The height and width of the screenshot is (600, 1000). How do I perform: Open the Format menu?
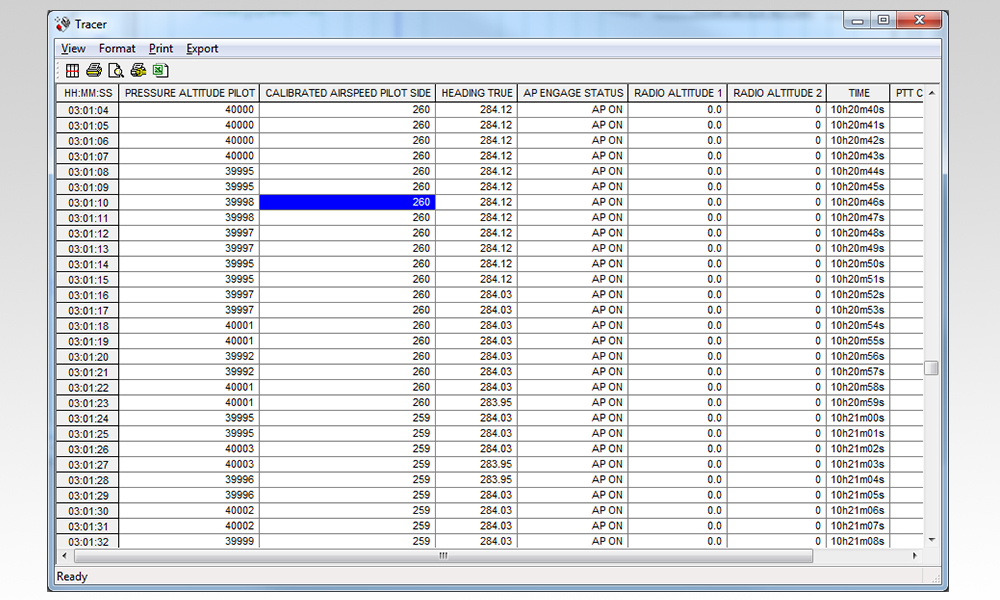coord(117,48)
